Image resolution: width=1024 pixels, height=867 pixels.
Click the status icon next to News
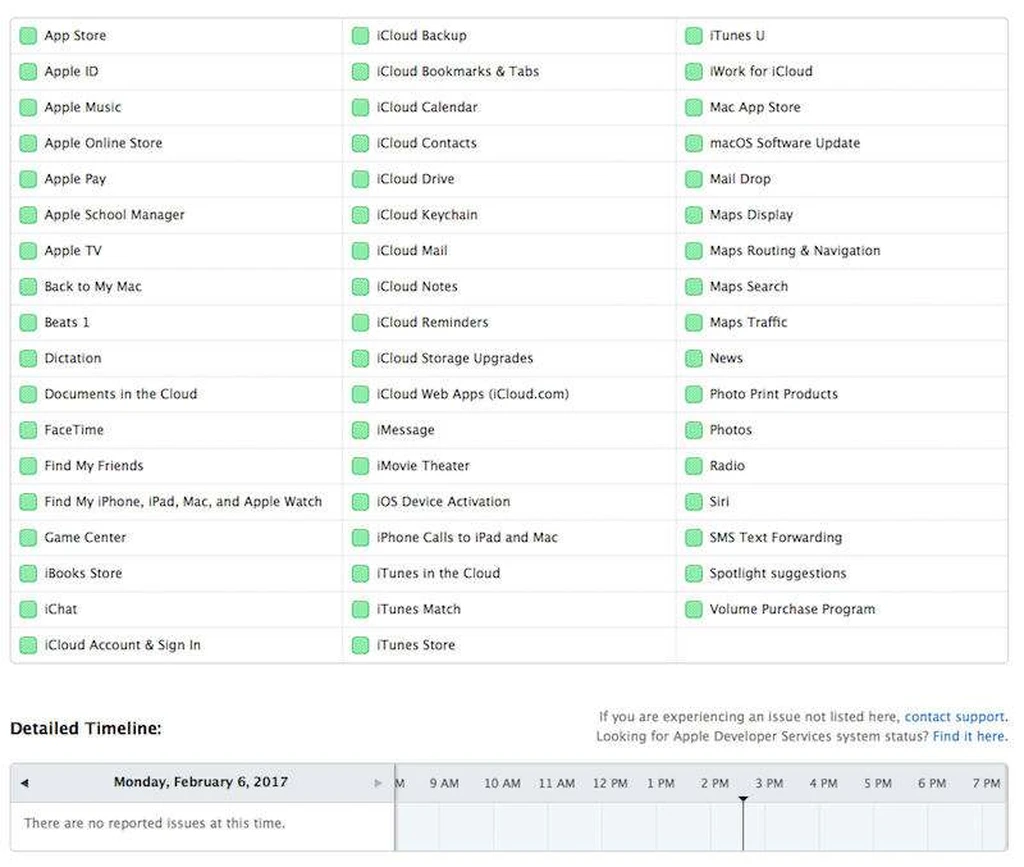[x=694, y=358]
